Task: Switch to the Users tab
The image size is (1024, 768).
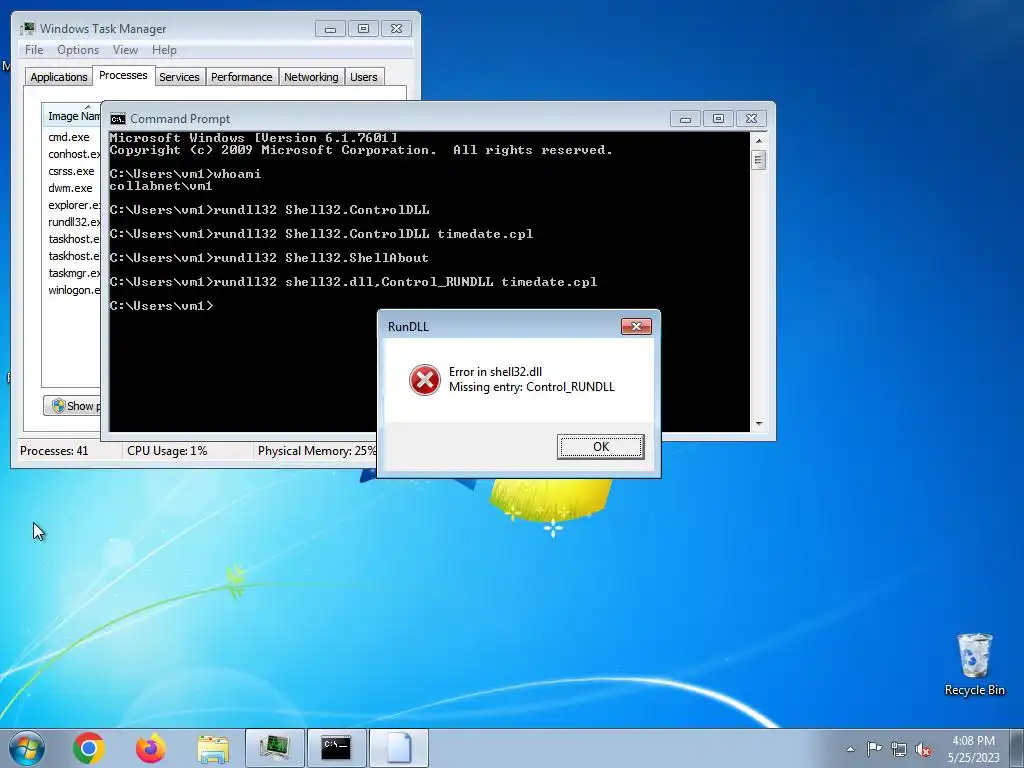Action: [364, 77]
